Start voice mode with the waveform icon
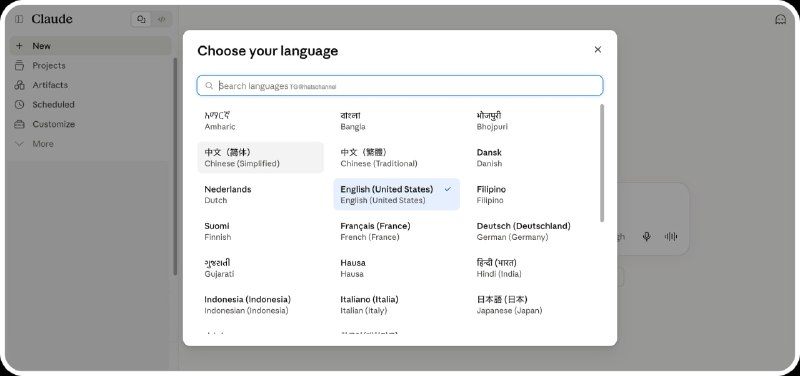The width and height of the screenshot is (800, 376). (670, 236)
